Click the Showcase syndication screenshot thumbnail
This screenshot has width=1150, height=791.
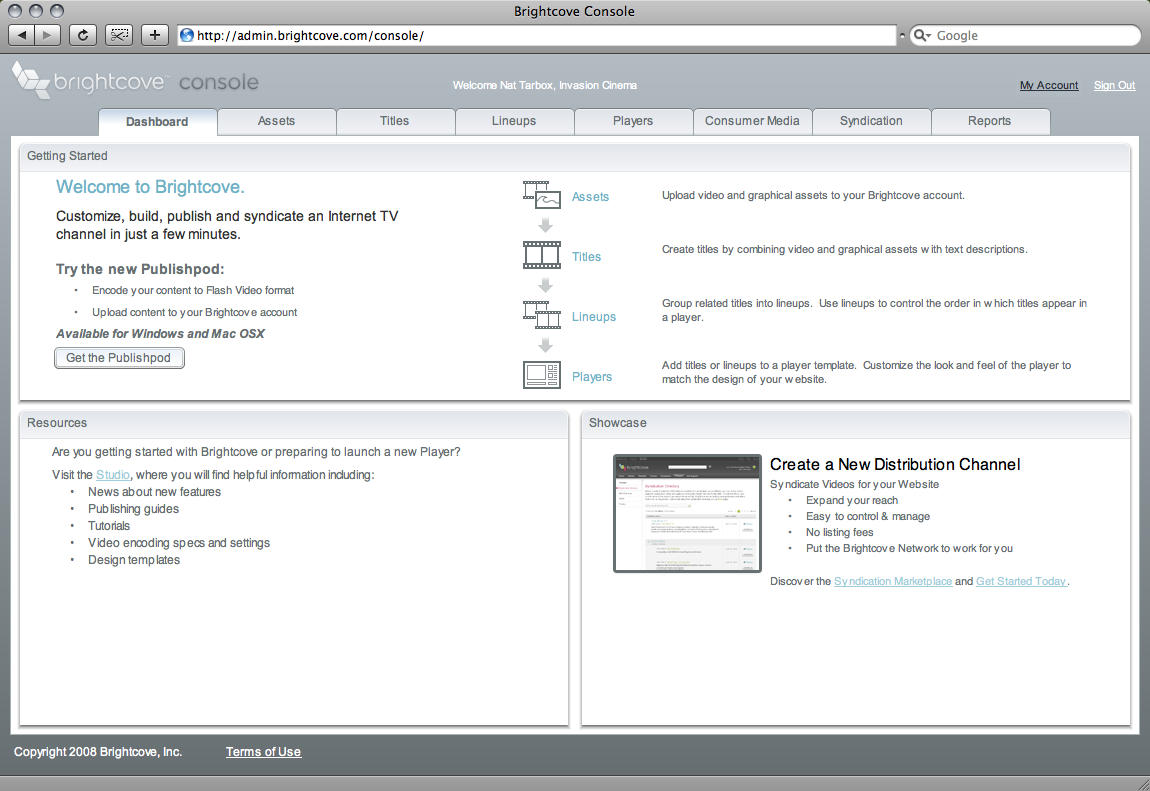(687, 513)
